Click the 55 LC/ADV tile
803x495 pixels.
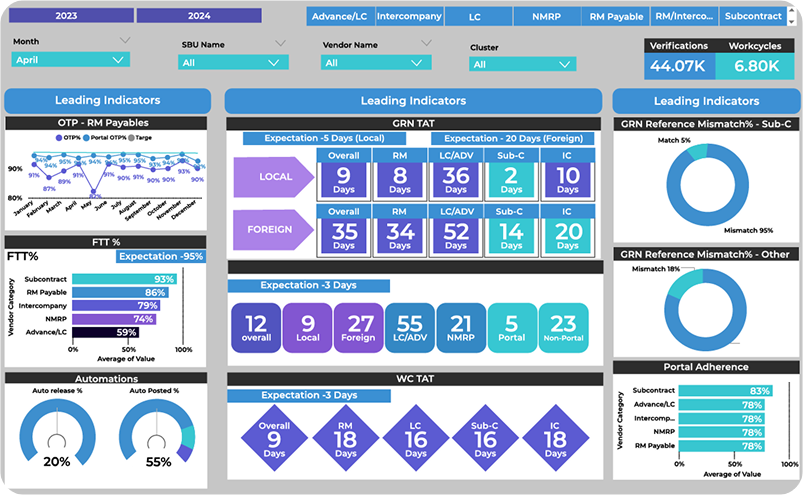click(410, 330)
